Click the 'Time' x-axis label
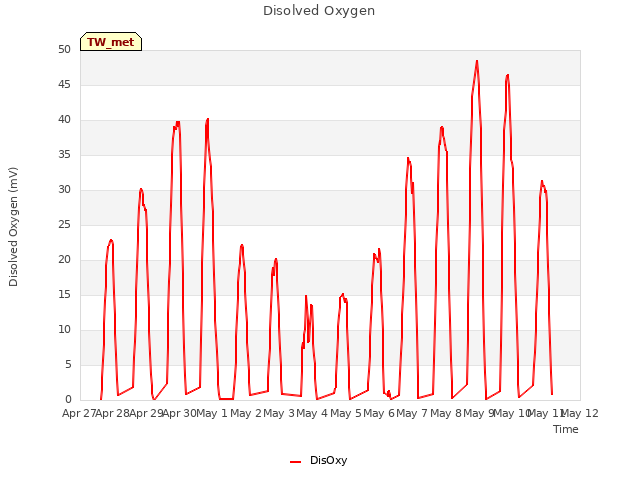 pyautogui.click(x=566, y=429)
